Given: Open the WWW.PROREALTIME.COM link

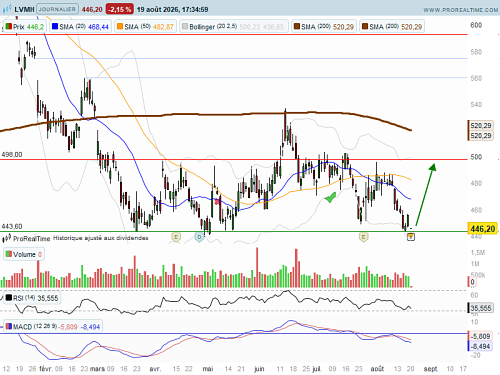Looking at the screenshot, I should [x=461, y=10].
